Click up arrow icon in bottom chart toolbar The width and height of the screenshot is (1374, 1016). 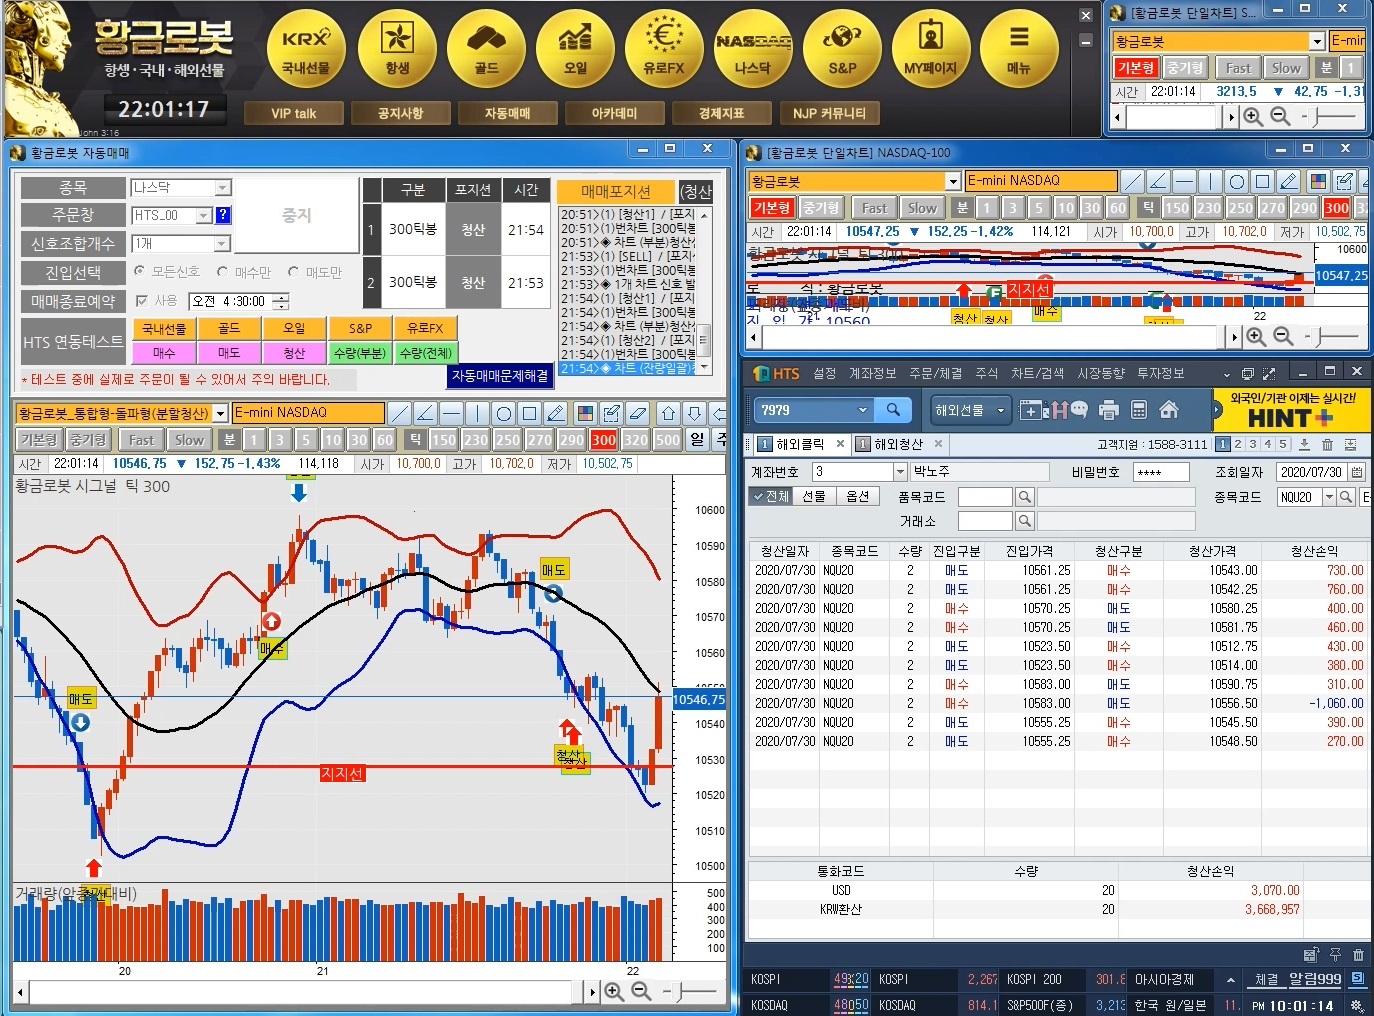[x=668, y=413]
